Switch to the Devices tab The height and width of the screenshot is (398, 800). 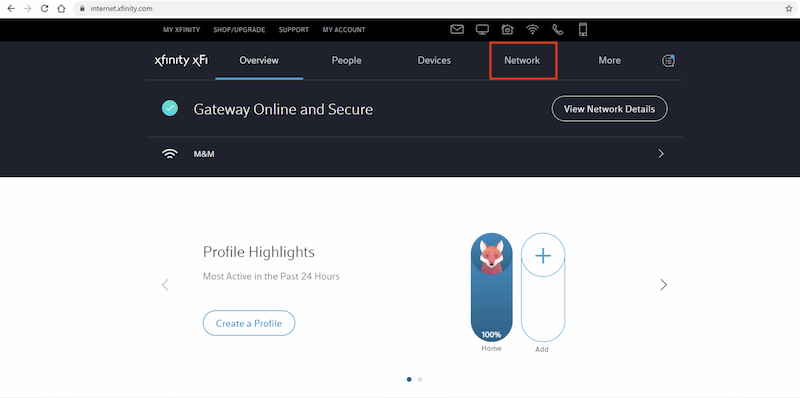coord(434,61)
